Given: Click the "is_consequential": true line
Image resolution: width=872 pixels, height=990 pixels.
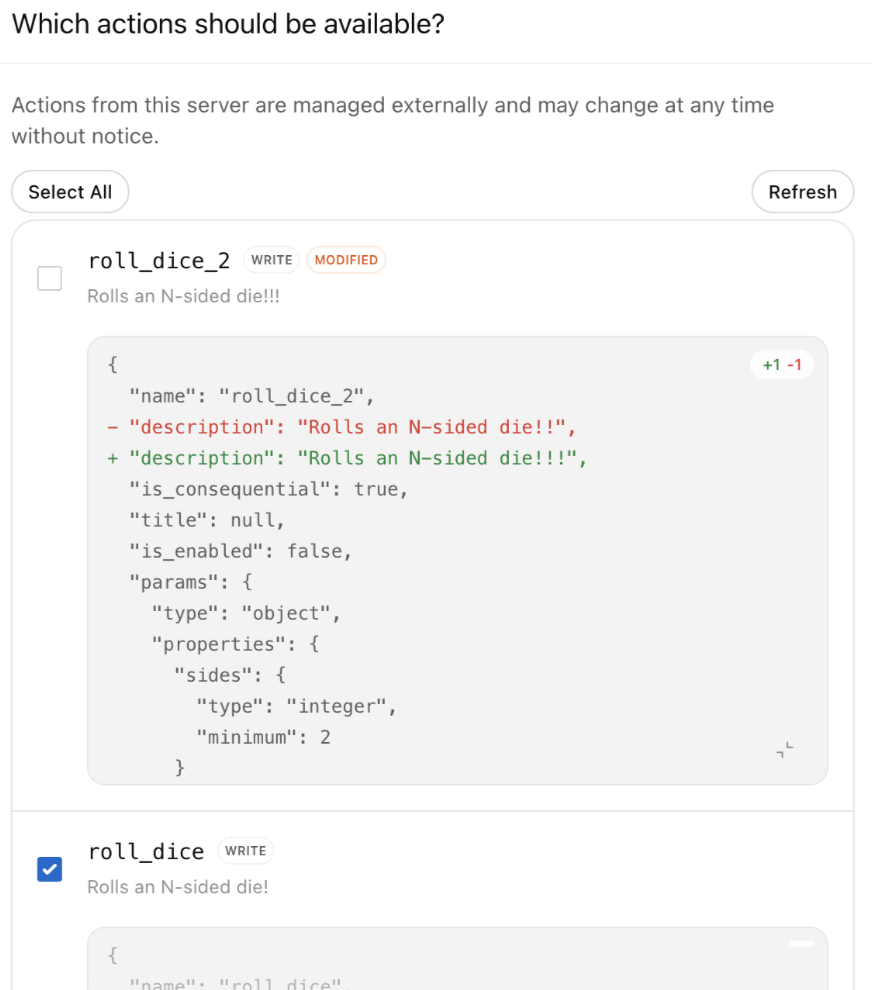Looking at the screenshot, I should point(269,489).
